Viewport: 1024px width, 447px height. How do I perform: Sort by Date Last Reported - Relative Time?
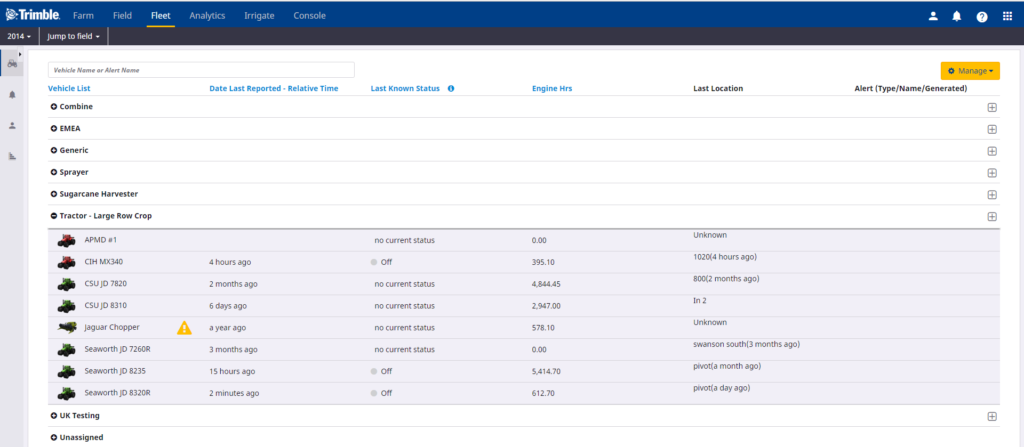pyautogui.click(x=274, y=88)
